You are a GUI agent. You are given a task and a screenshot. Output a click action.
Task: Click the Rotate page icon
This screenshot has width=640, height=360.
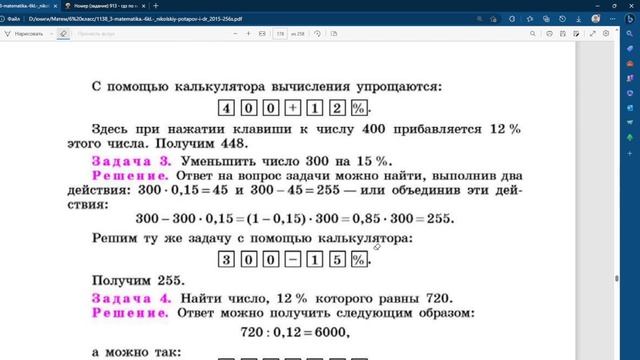point(318,34)
